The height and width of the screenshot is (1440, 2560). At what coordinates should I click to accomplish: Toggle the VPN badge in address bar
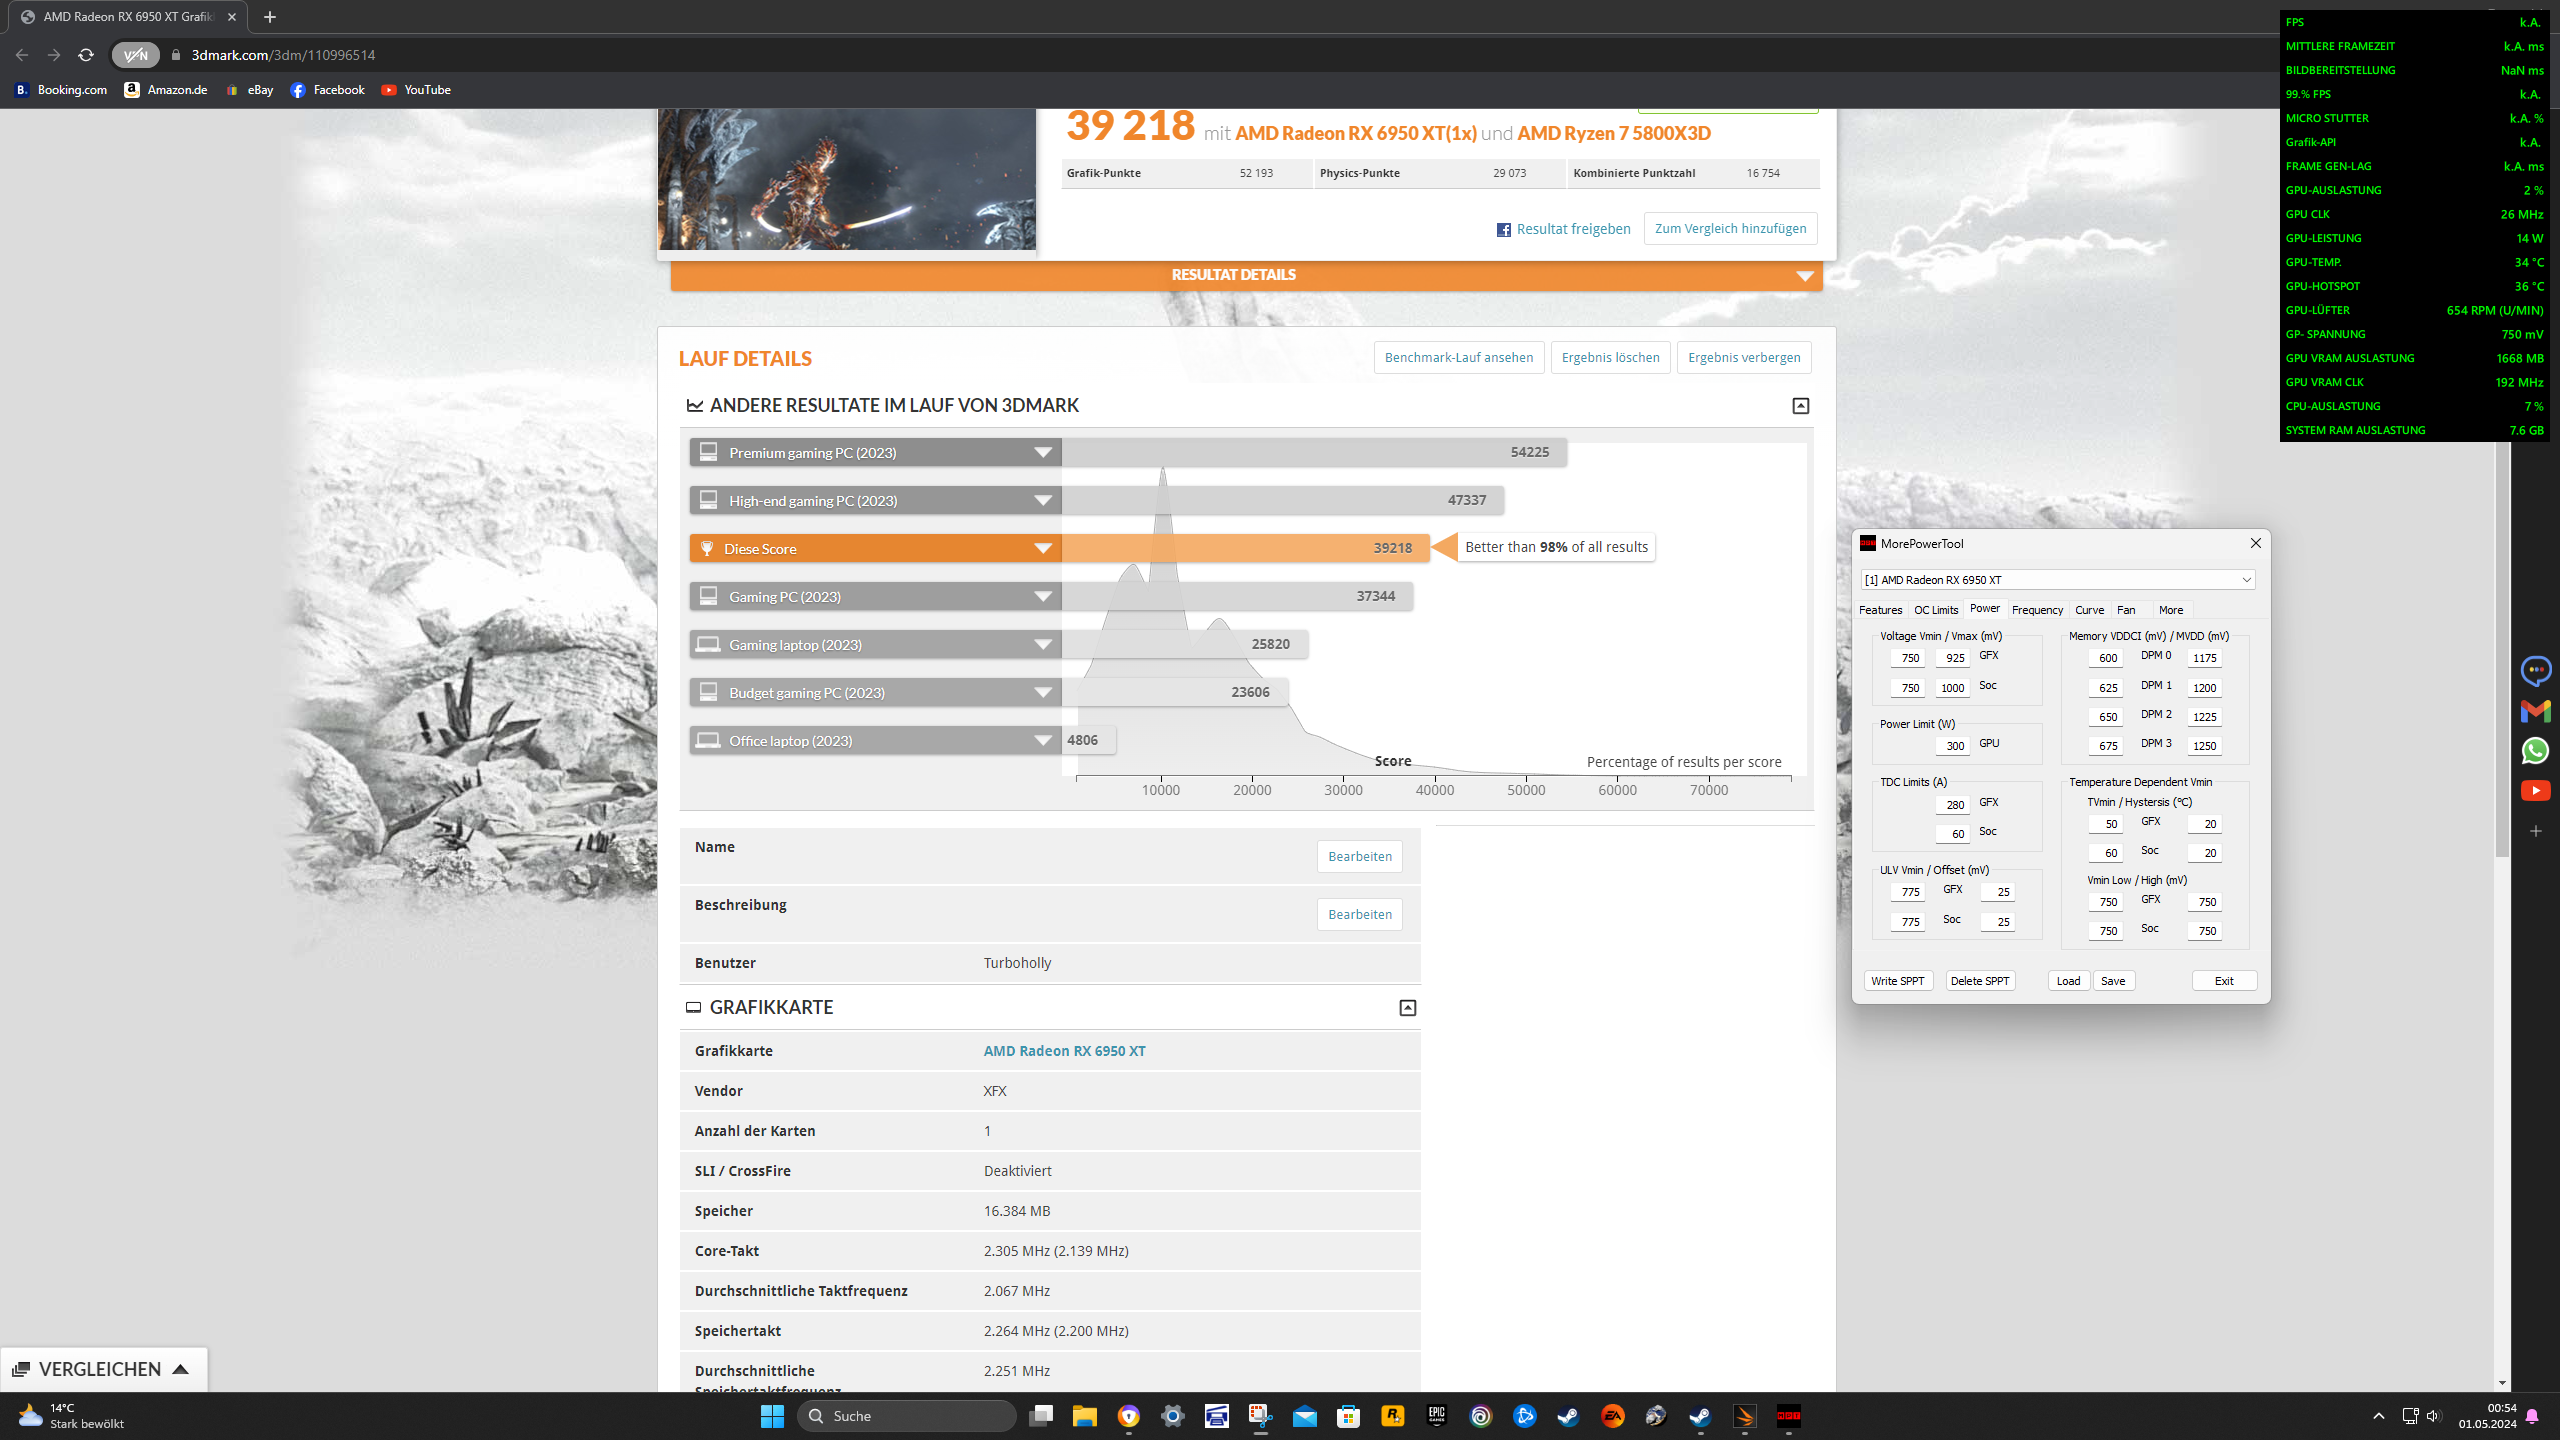coord(136,55)
